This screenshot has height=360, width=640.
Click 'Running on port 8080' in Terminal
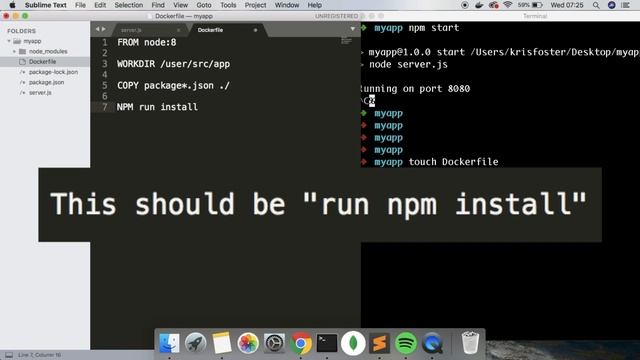click(416, 89)
